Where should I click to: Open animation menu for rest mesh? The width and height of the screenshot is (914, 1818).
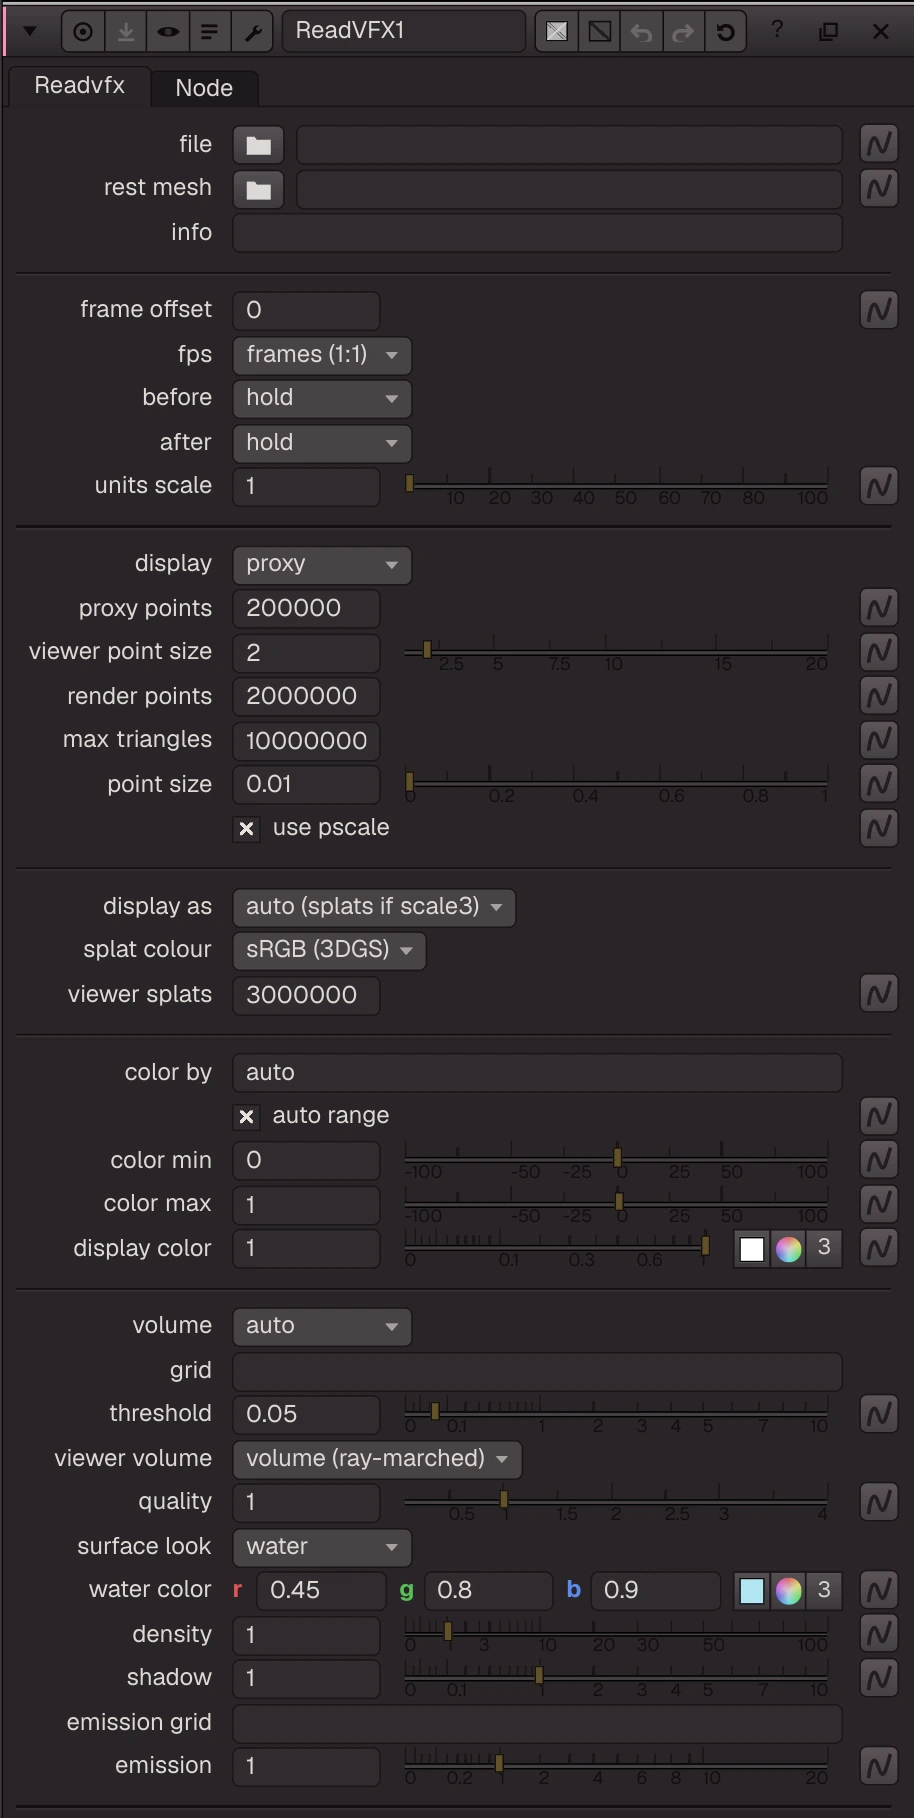click(x=879, y=187)
